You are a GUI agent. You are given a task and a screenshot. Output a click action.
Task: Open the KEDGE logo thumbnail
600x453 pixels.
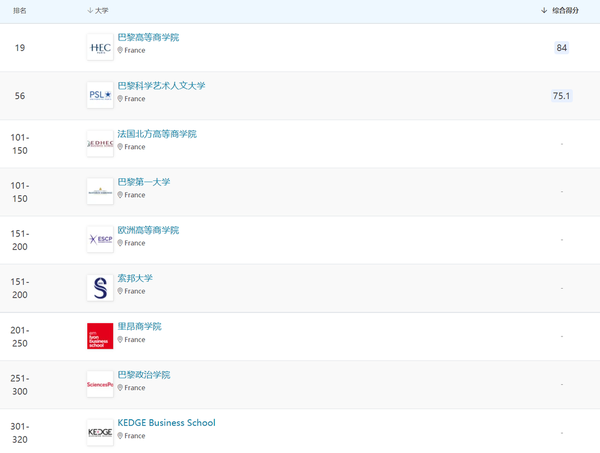pos(100,432)
